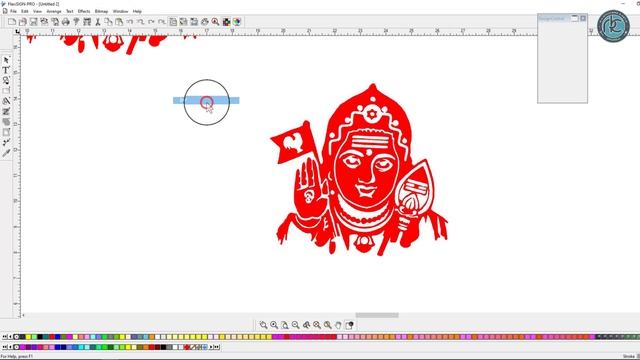Viewport: 640px width, 360px height.
Task: Open the Window menu
Action: (x=120, y=11)
